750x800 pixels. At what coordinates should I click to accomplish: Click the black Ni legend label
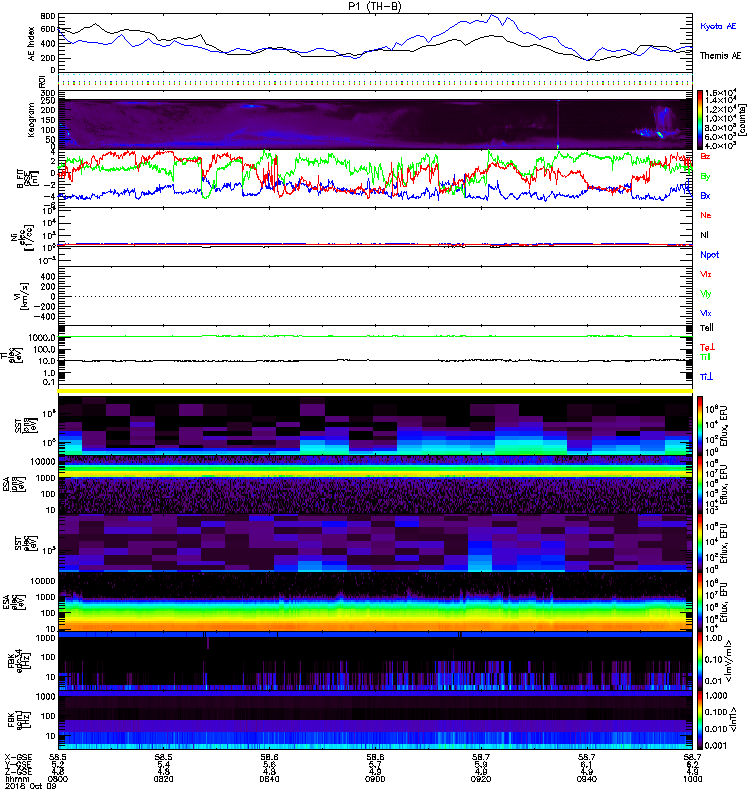[704, 235]
